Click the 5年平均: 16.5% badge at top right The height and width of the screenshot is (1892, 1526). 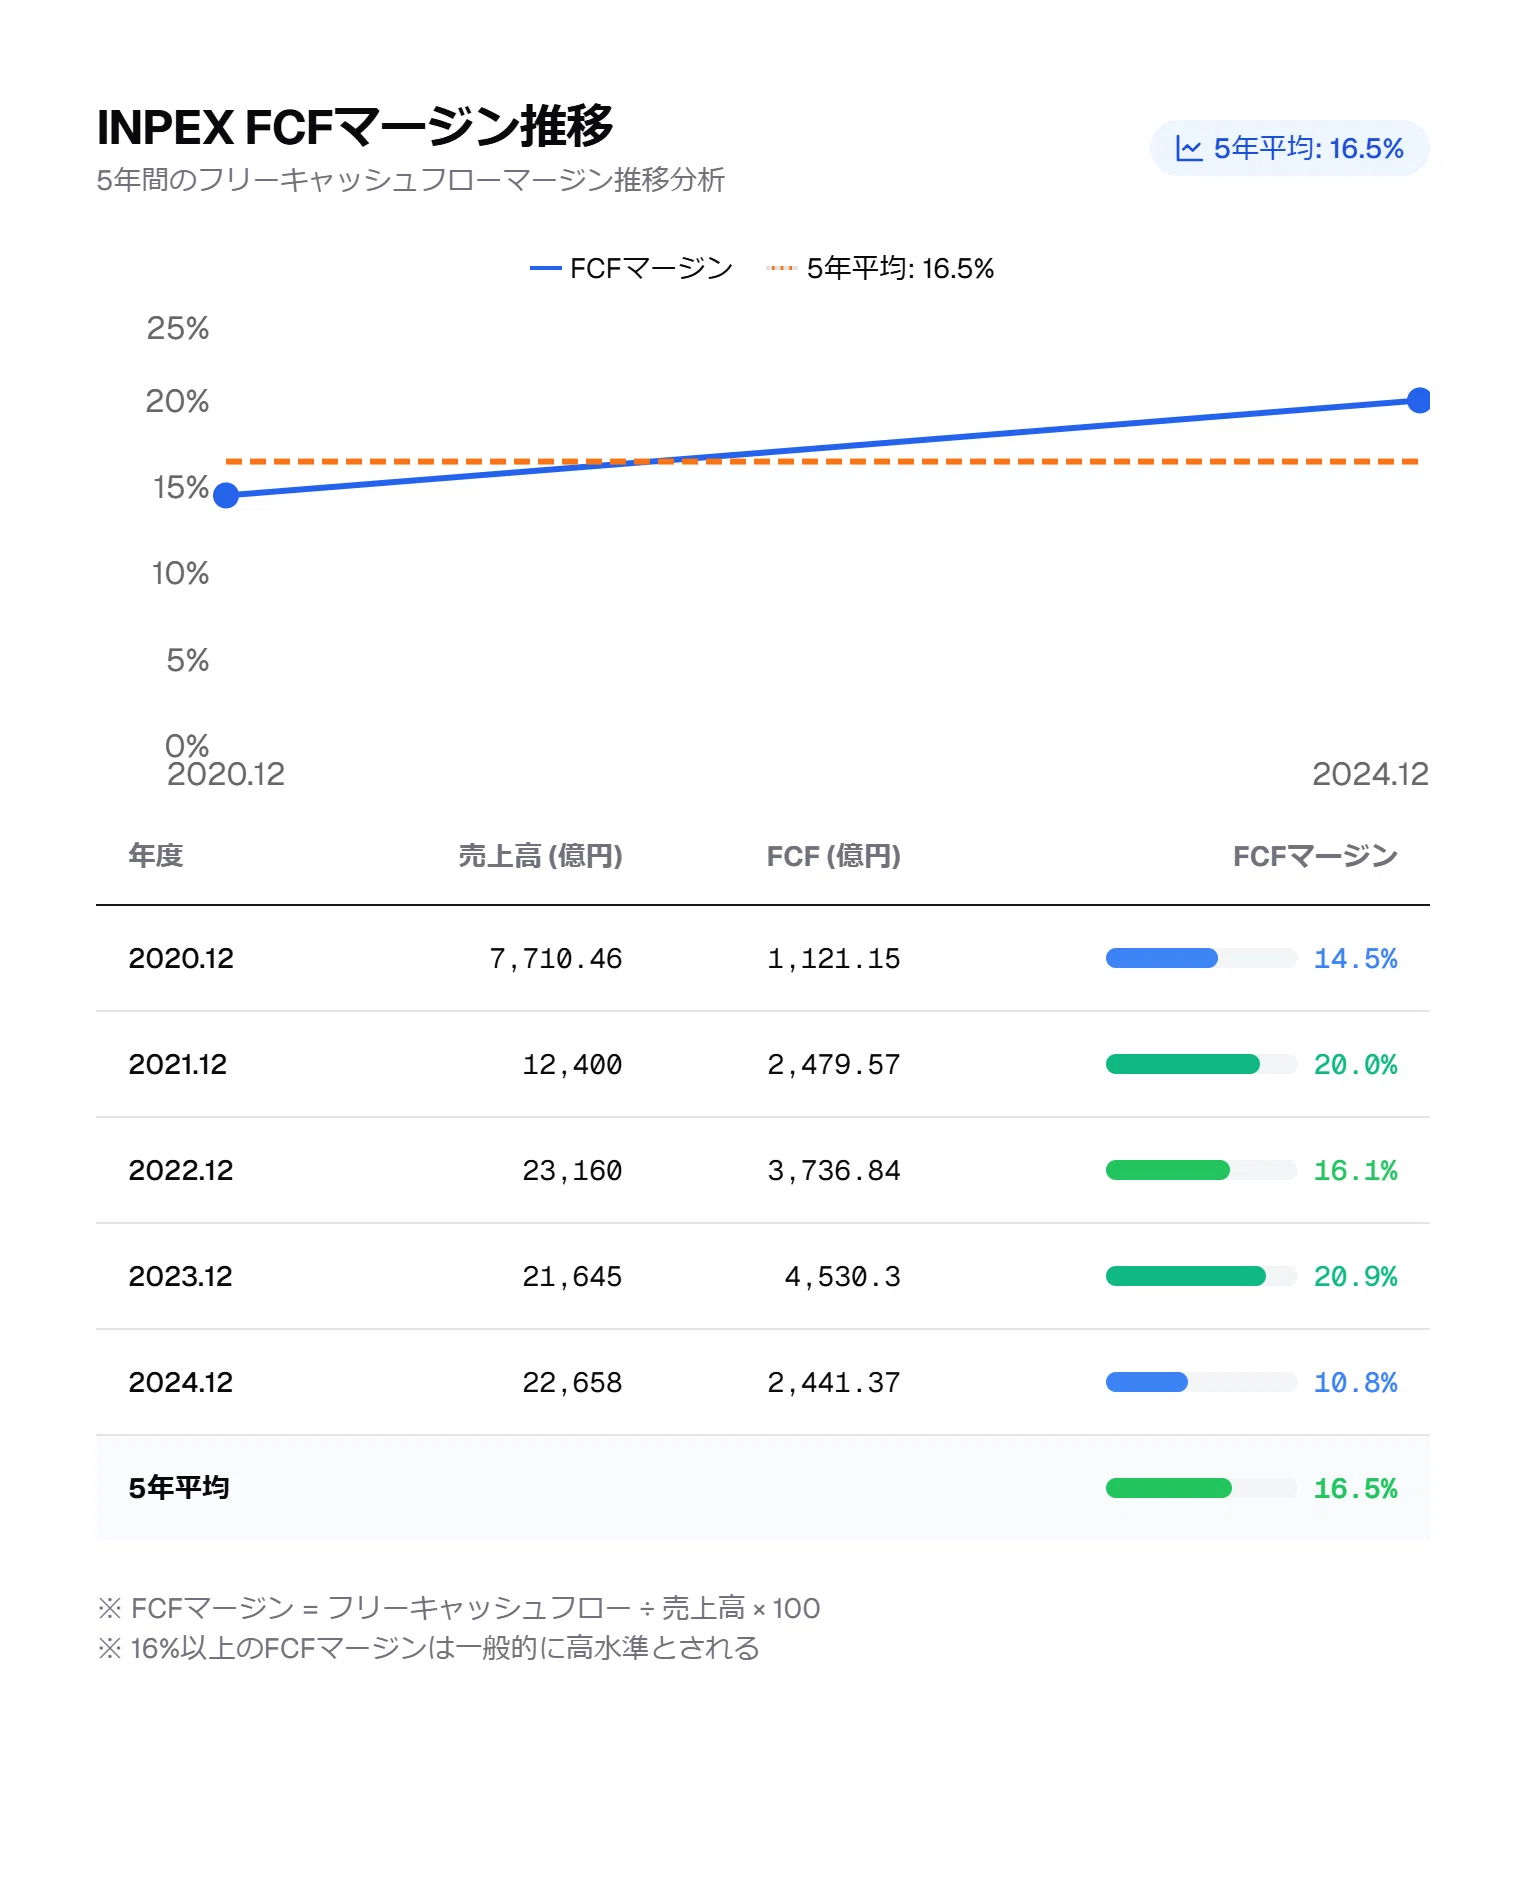[1289, 148]
